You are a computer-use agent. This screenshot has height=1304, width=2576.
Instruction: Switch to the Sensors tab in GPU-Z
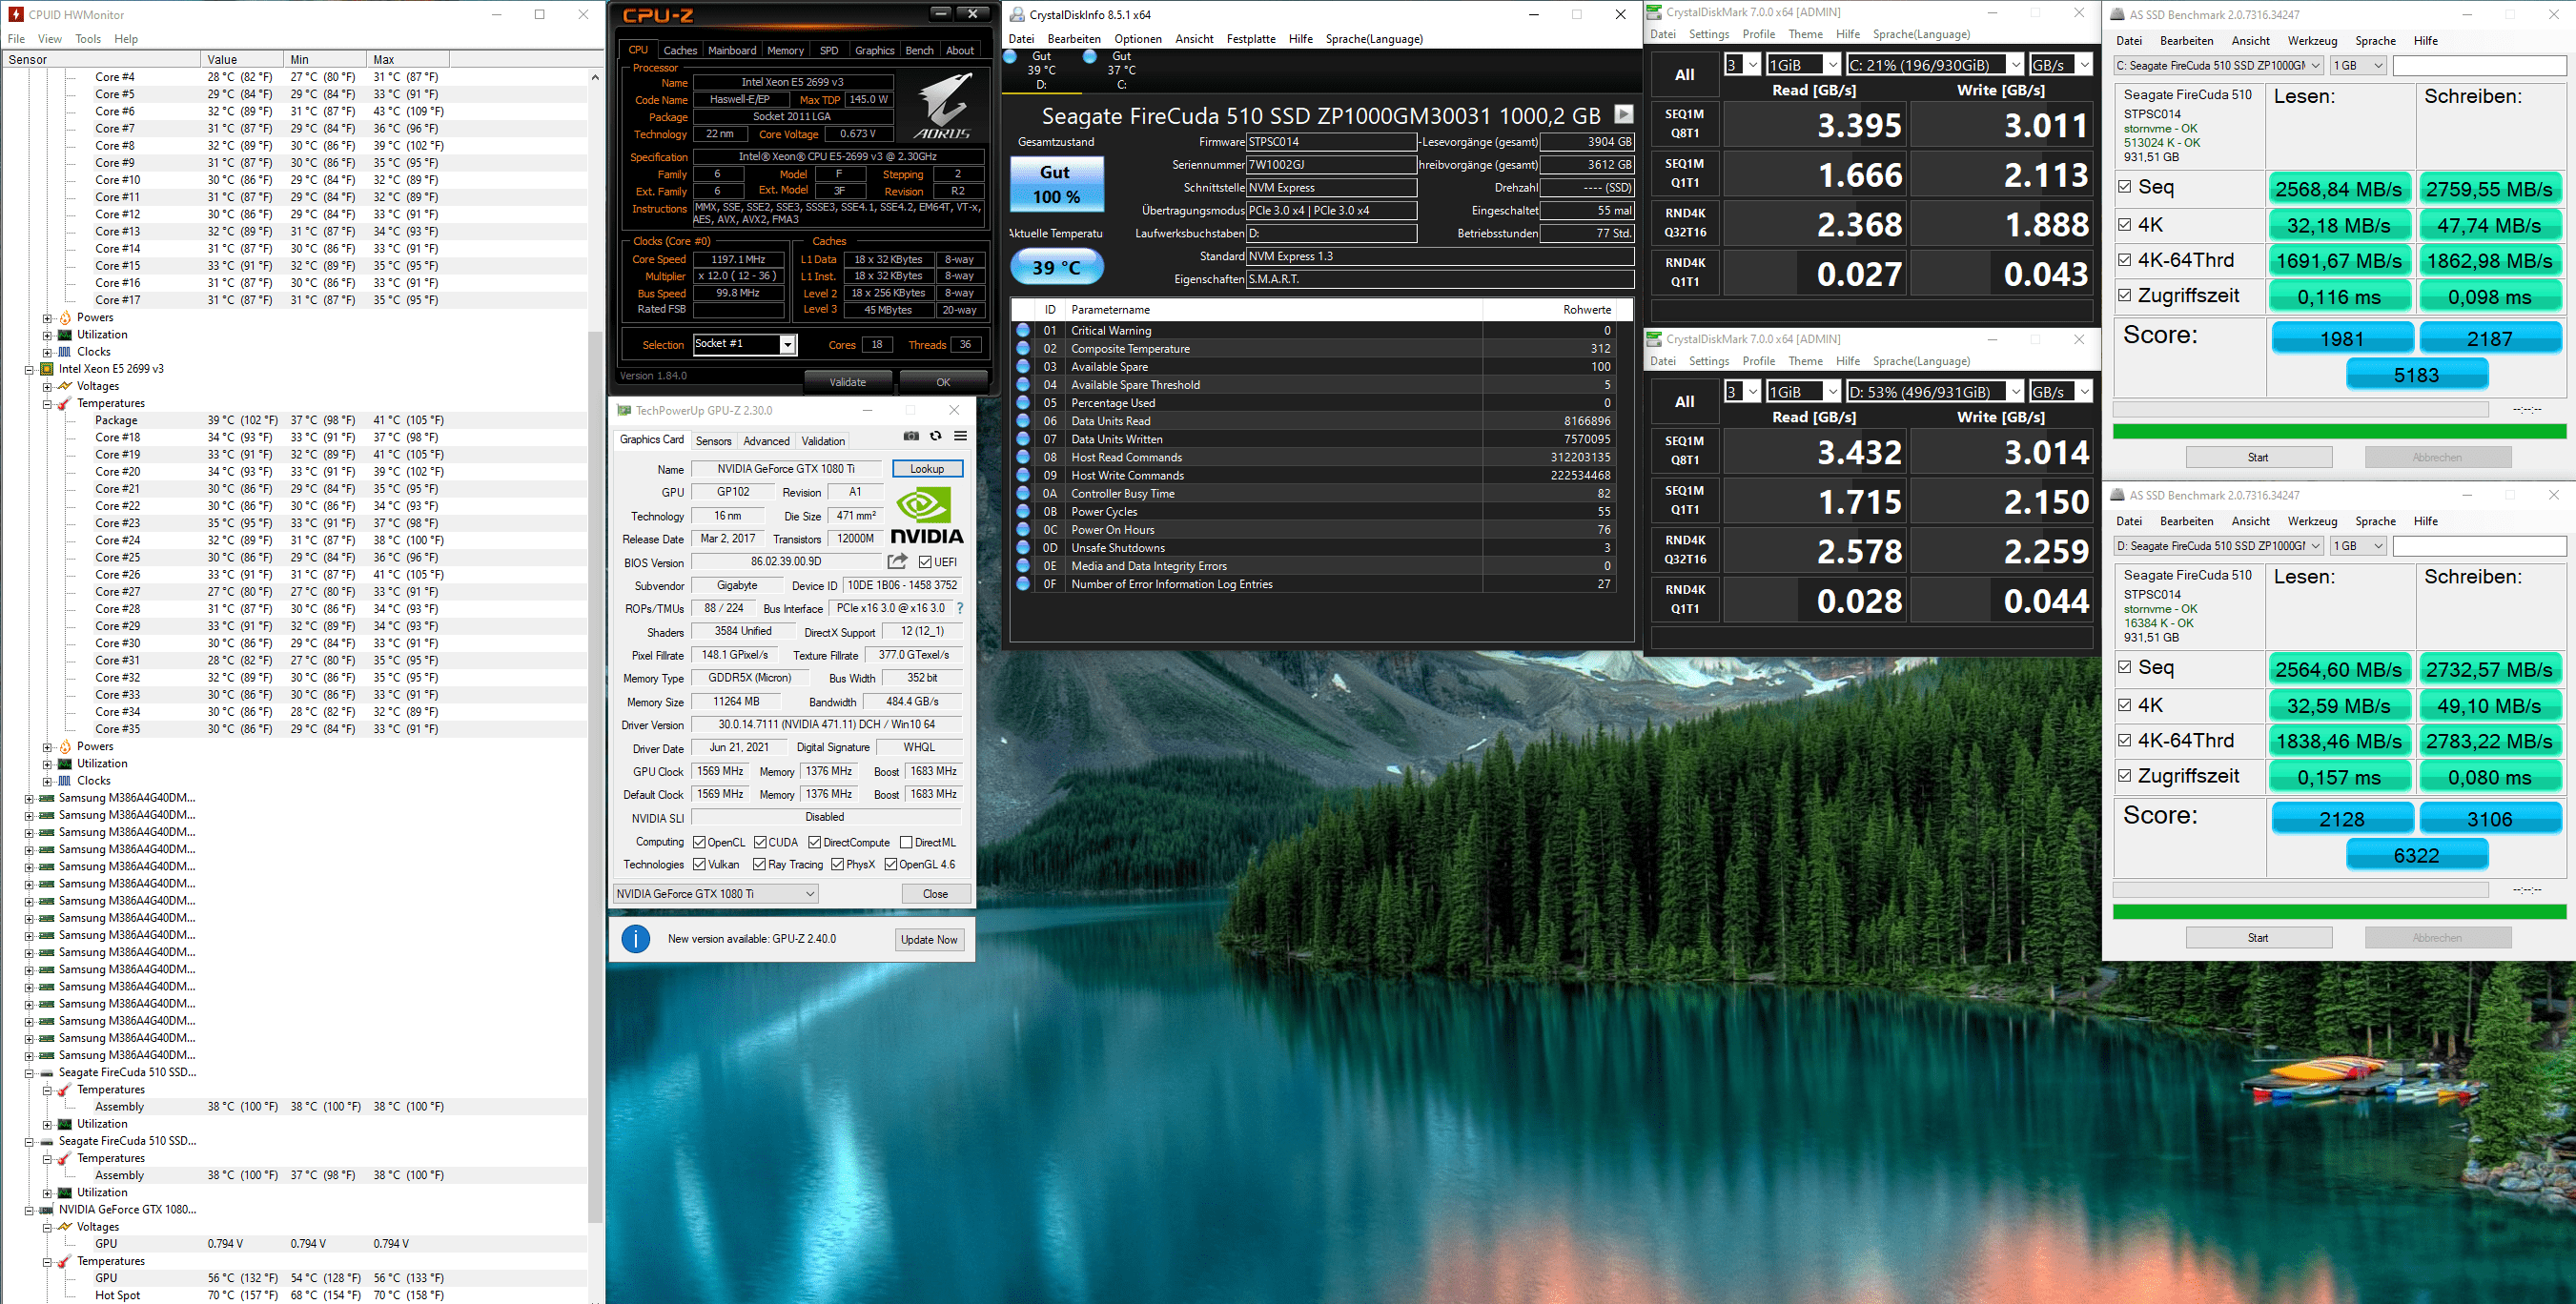[714, 441]
